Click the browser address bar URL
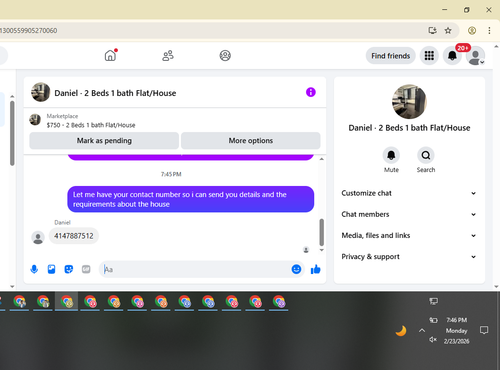This screenshot has height=370, width=500. point(29,31)
